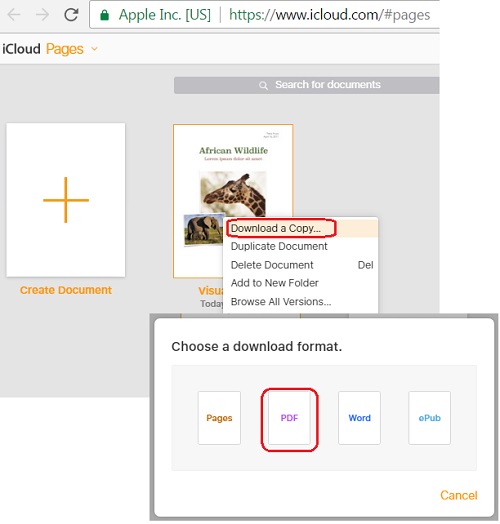
Task: Go forward with the browser forward arrow
Action: (x=42, y=15)
